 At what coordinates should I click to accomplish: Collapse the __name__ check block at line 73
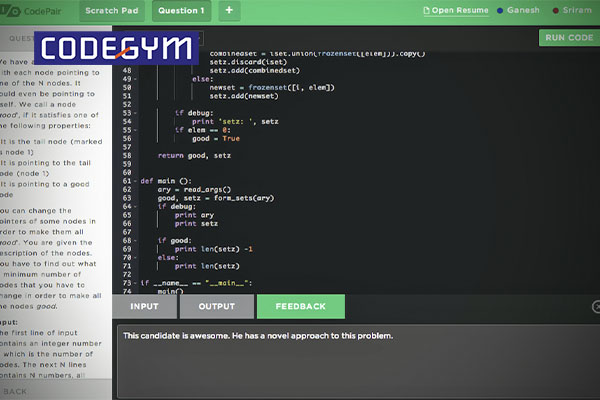point(134,283)
